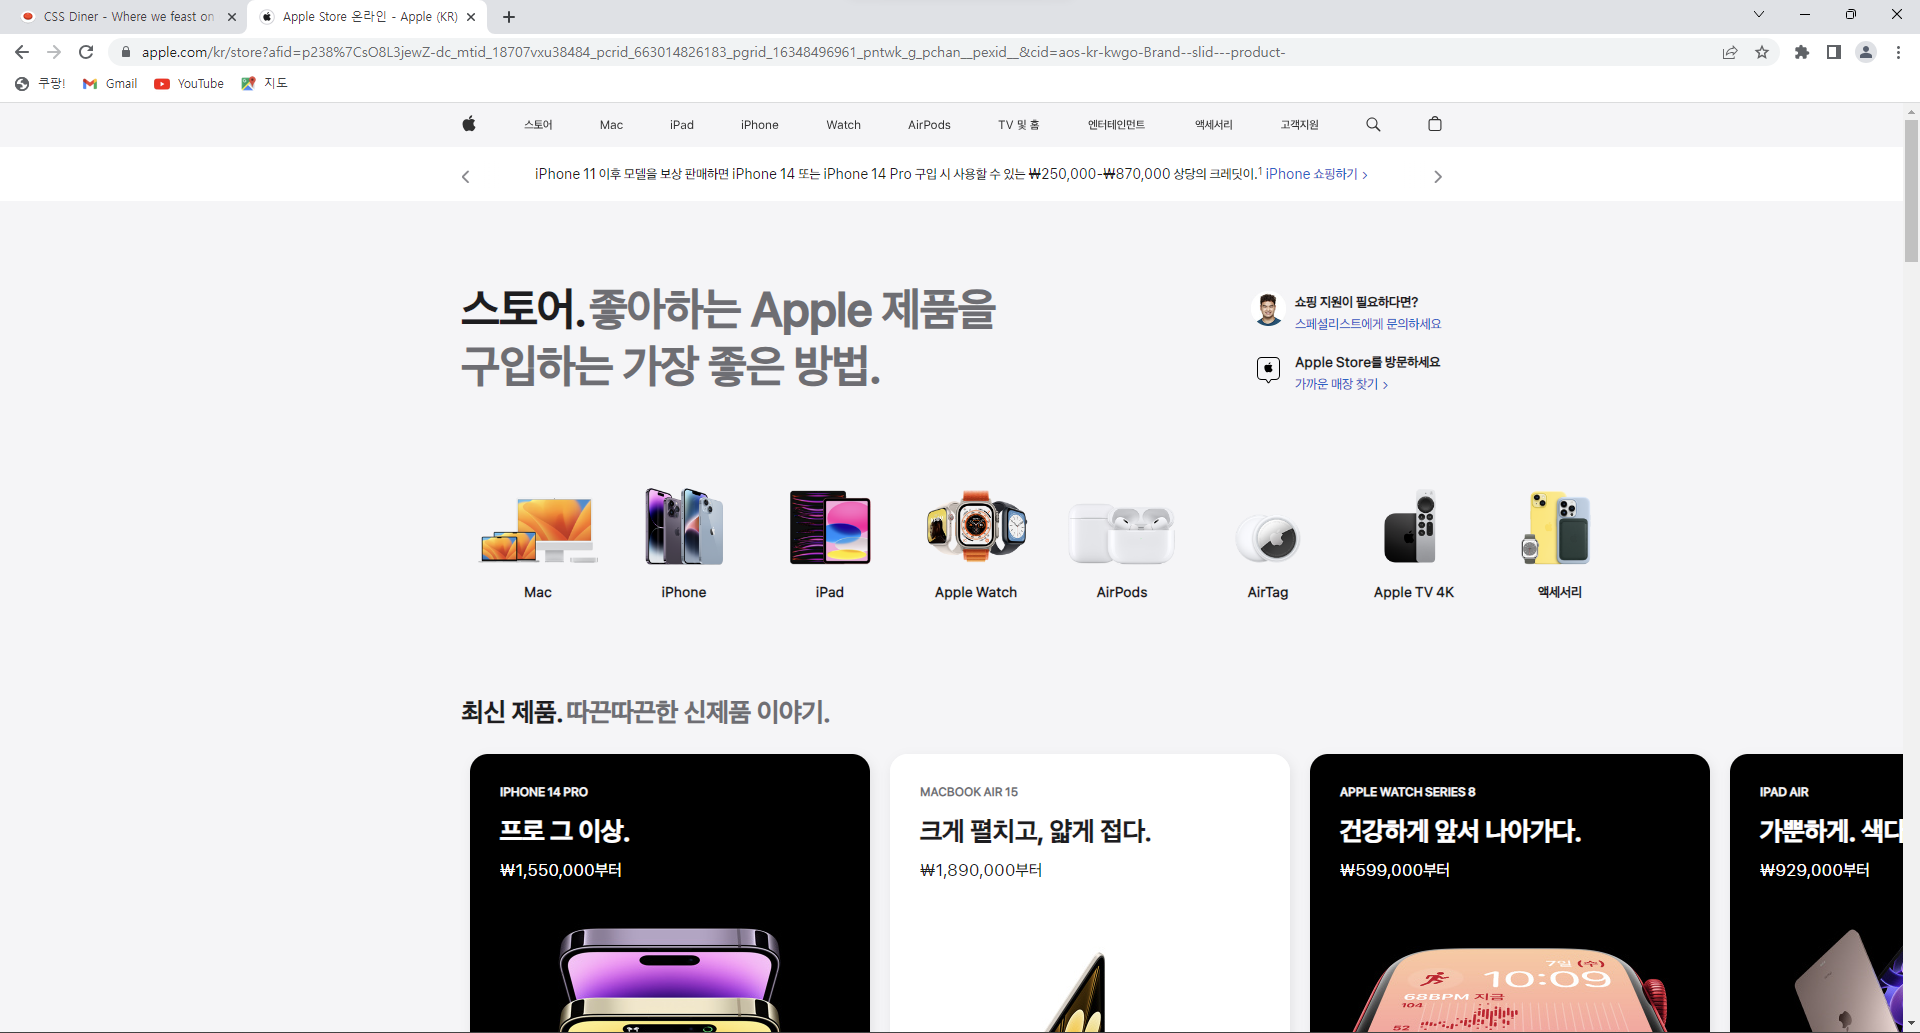This screenshot has width=1920, height=1033.
Task: Click the vertical page scrollbar thumb
Action: tap(1911, 190)
